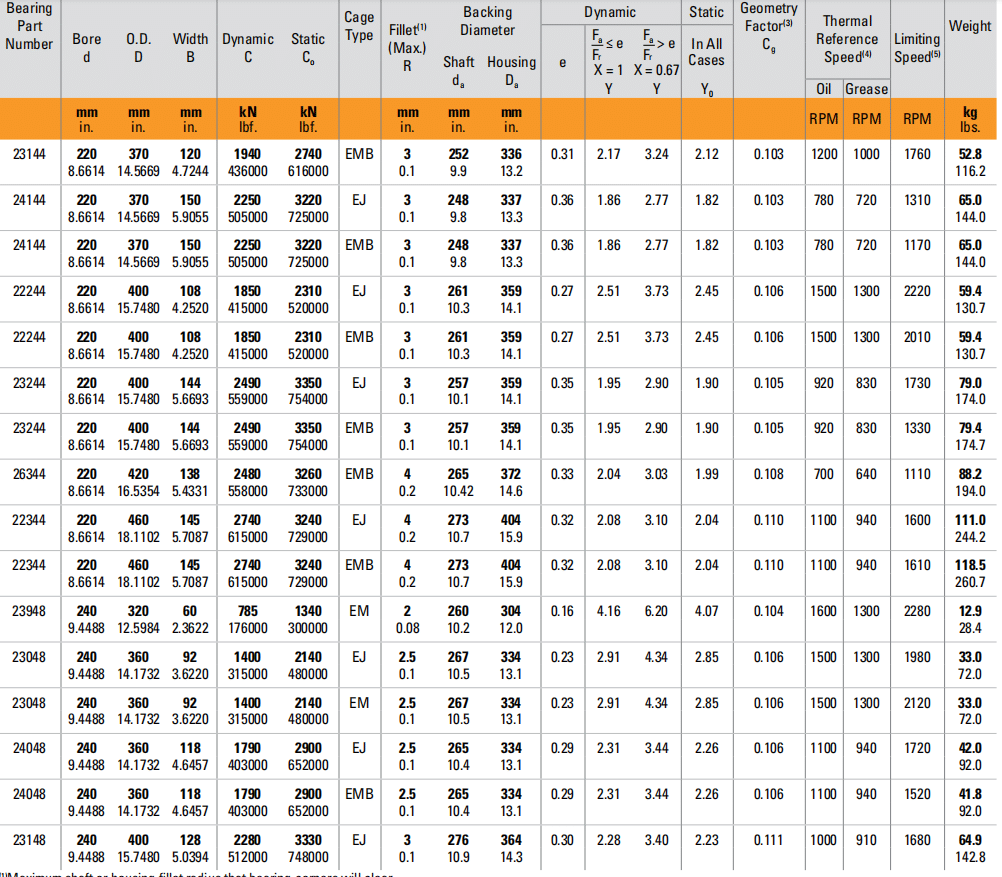Screen dimensions: 1002x877
Task: Click the 12.9 kg weight cell
Action: tap(970, 611)
